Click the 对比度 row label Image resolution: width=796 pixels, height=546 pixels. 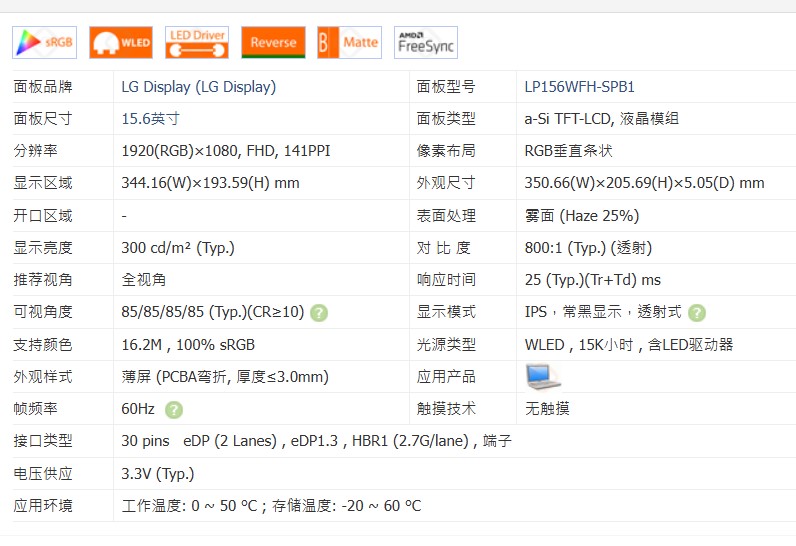click(444, 248)
